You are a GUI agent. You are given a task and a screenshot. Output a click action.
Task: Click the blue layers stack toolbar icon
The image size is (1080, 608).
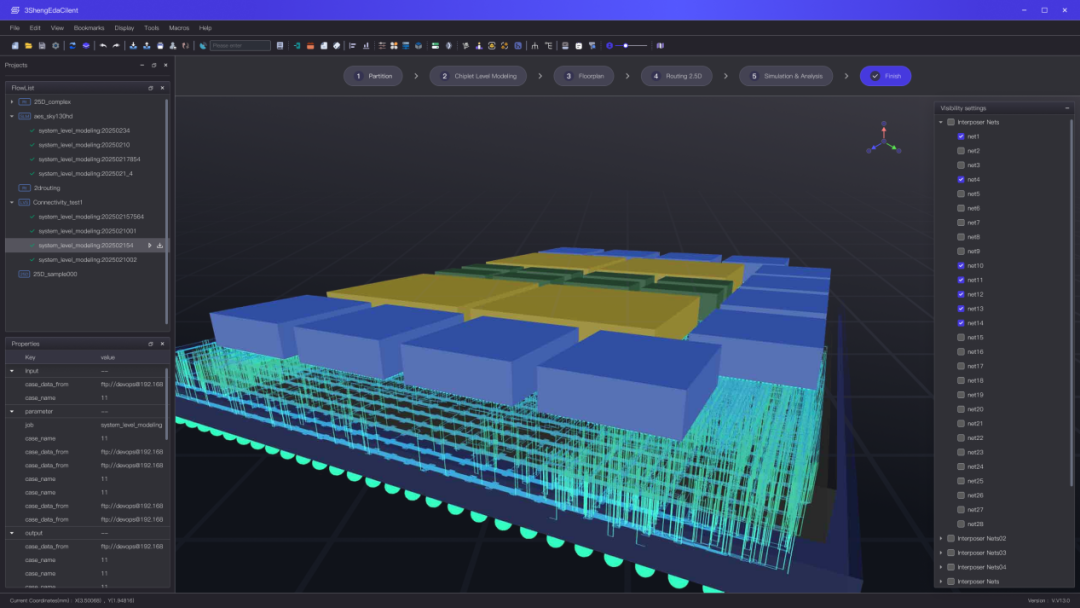pyautogui.click(x=86, y=45)
